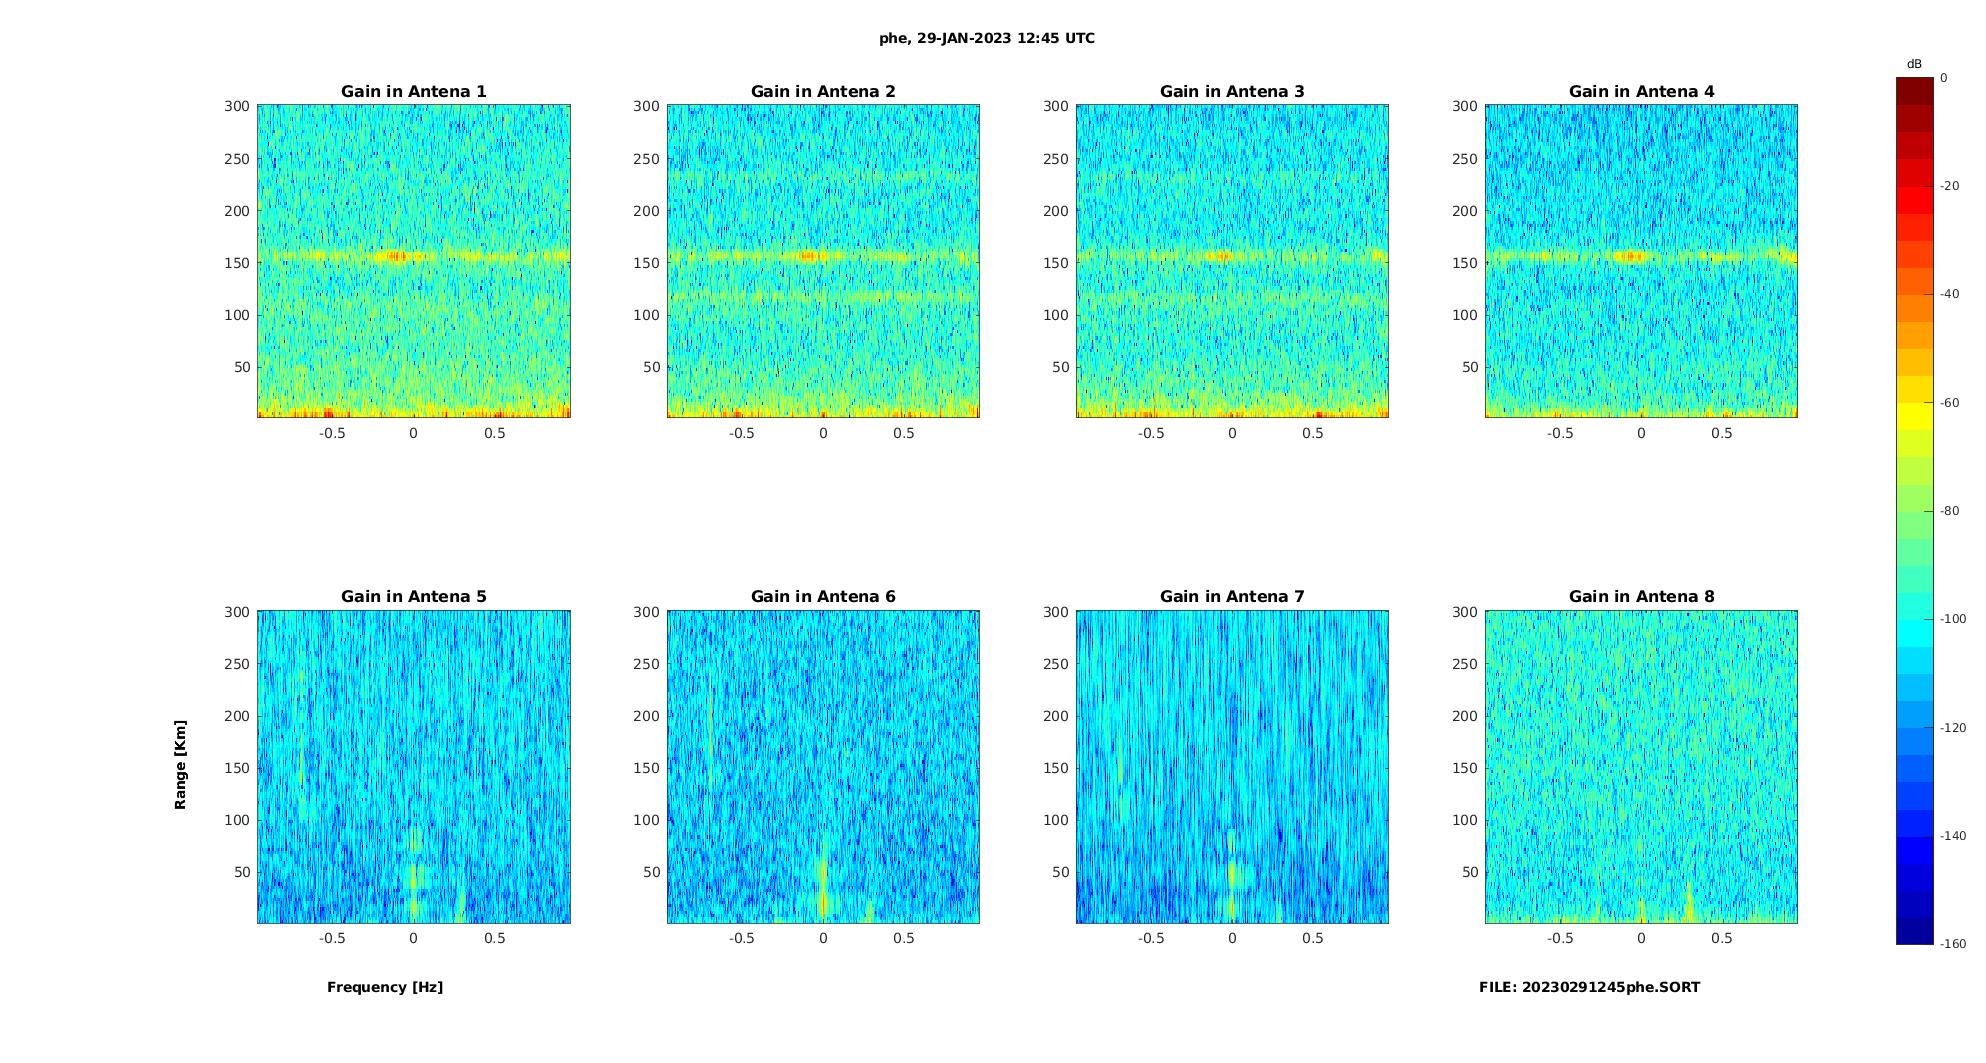The height and width of the screenshot is (1063, 1986).
Task: Select the Gain in Antena 4 spectrogram
Action: [x=1641, y=261]
